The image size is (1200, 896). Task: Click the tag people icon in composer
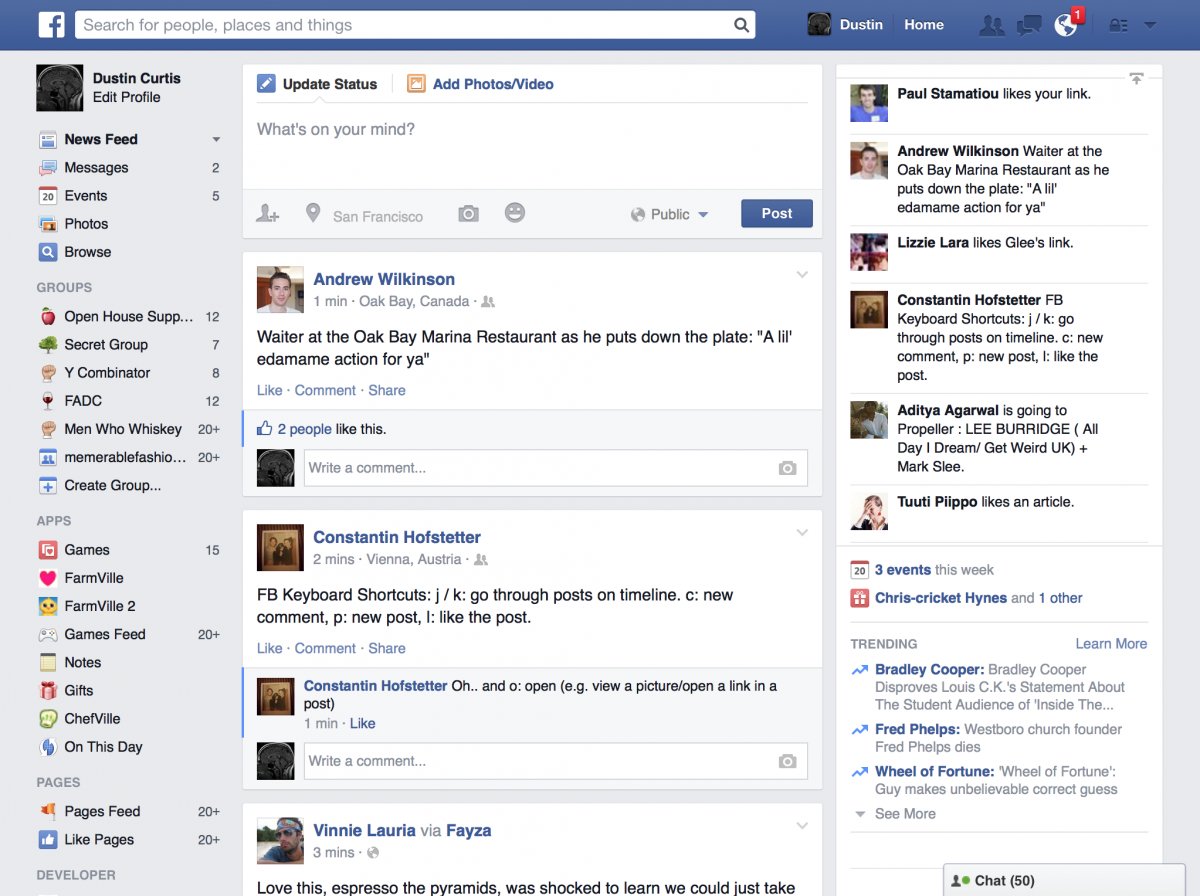point(267,214)
